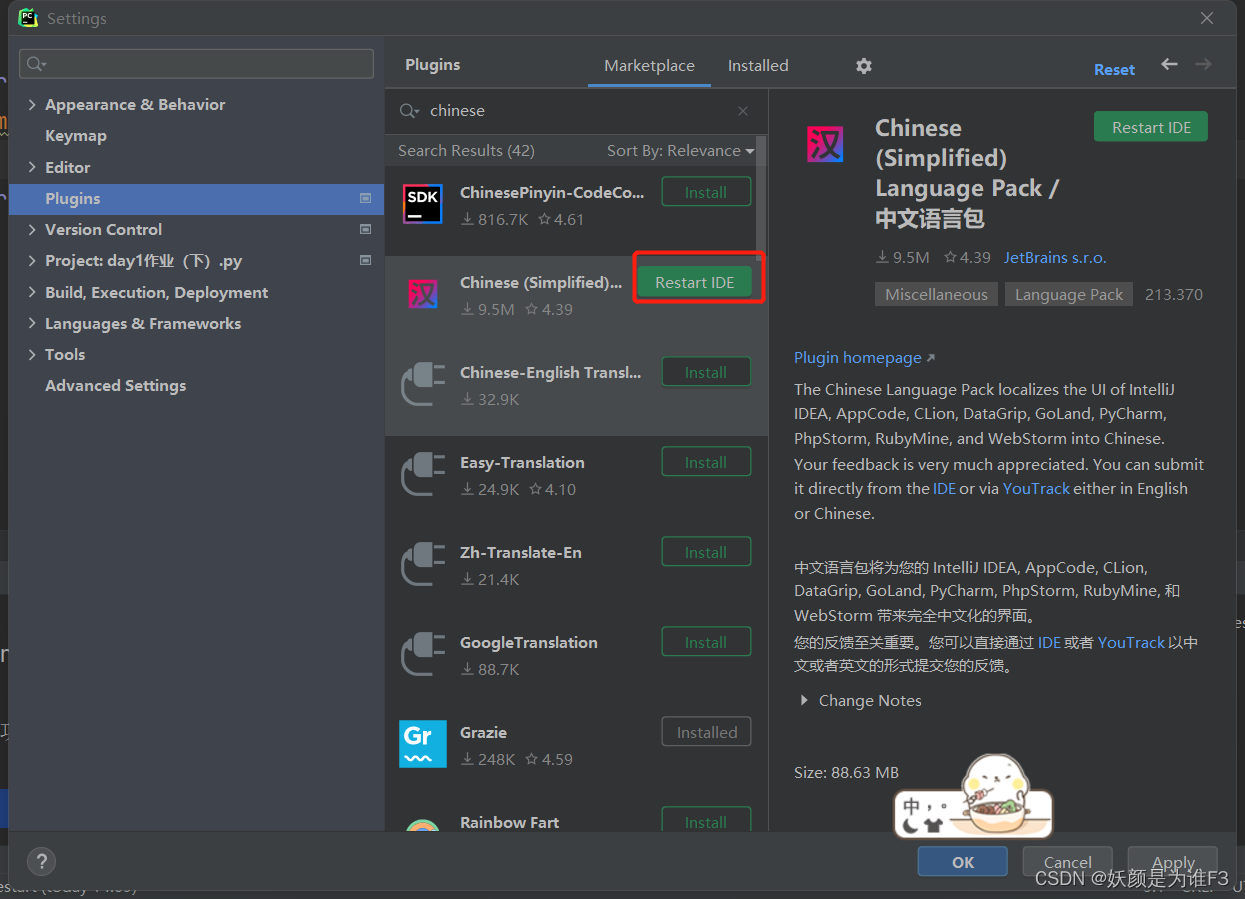1245x899 pixels.
Task: Click project-level marker beside Plugins
Action: (365, 199)
